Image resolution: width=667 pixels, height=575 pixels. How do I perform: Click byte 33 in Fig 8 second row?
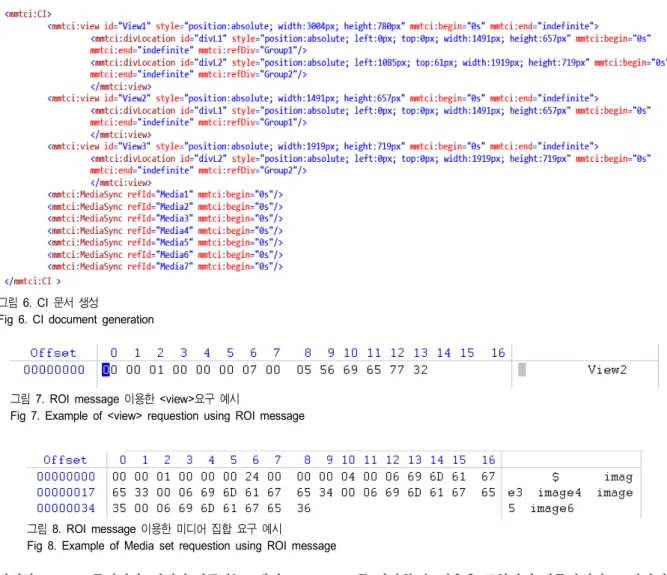pyautogui.click(x=141, y=492)
